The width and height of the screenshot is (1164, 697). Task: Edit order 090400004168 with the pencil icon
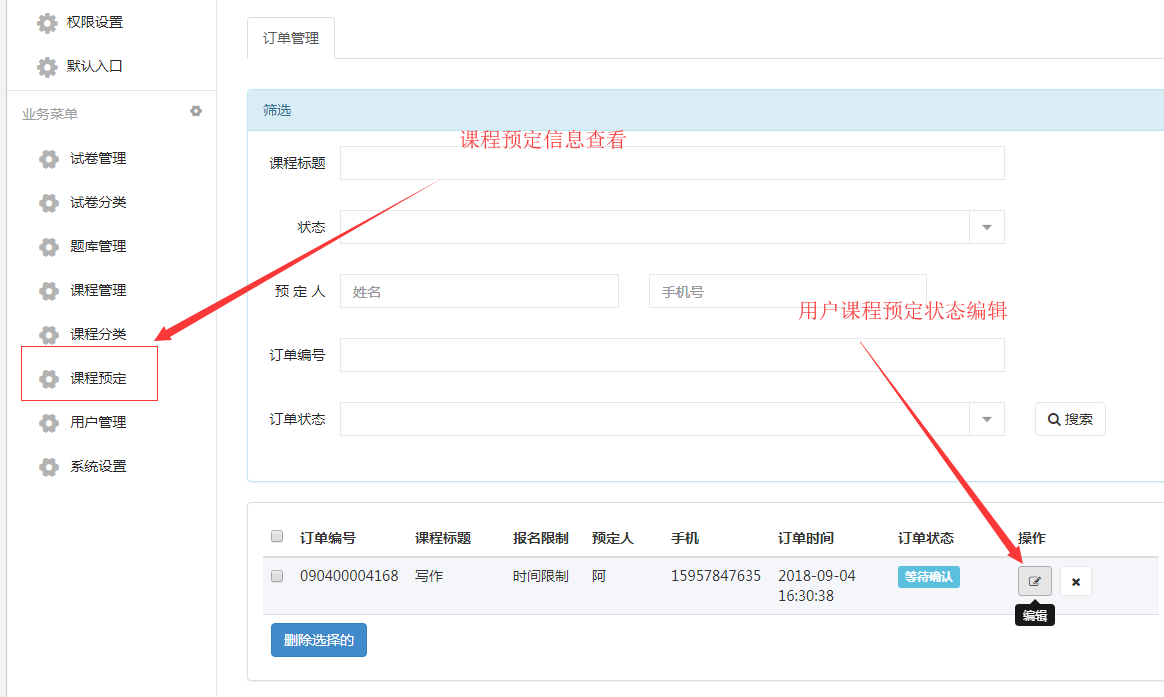[1035, 581]
